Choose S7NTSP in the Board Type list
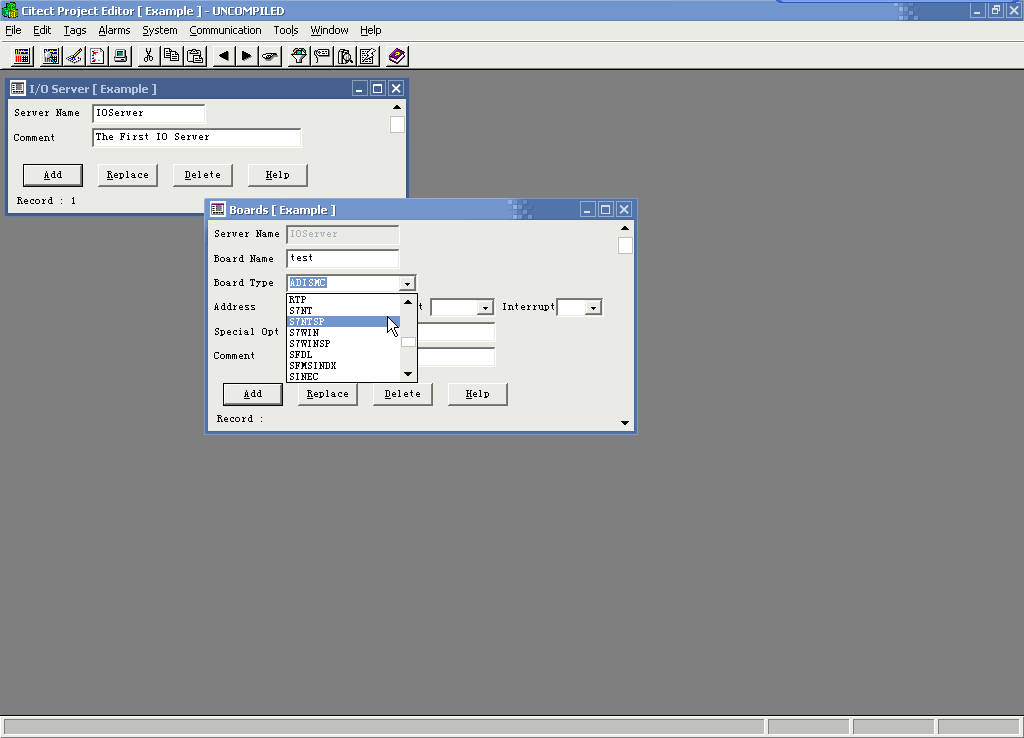 344,322
